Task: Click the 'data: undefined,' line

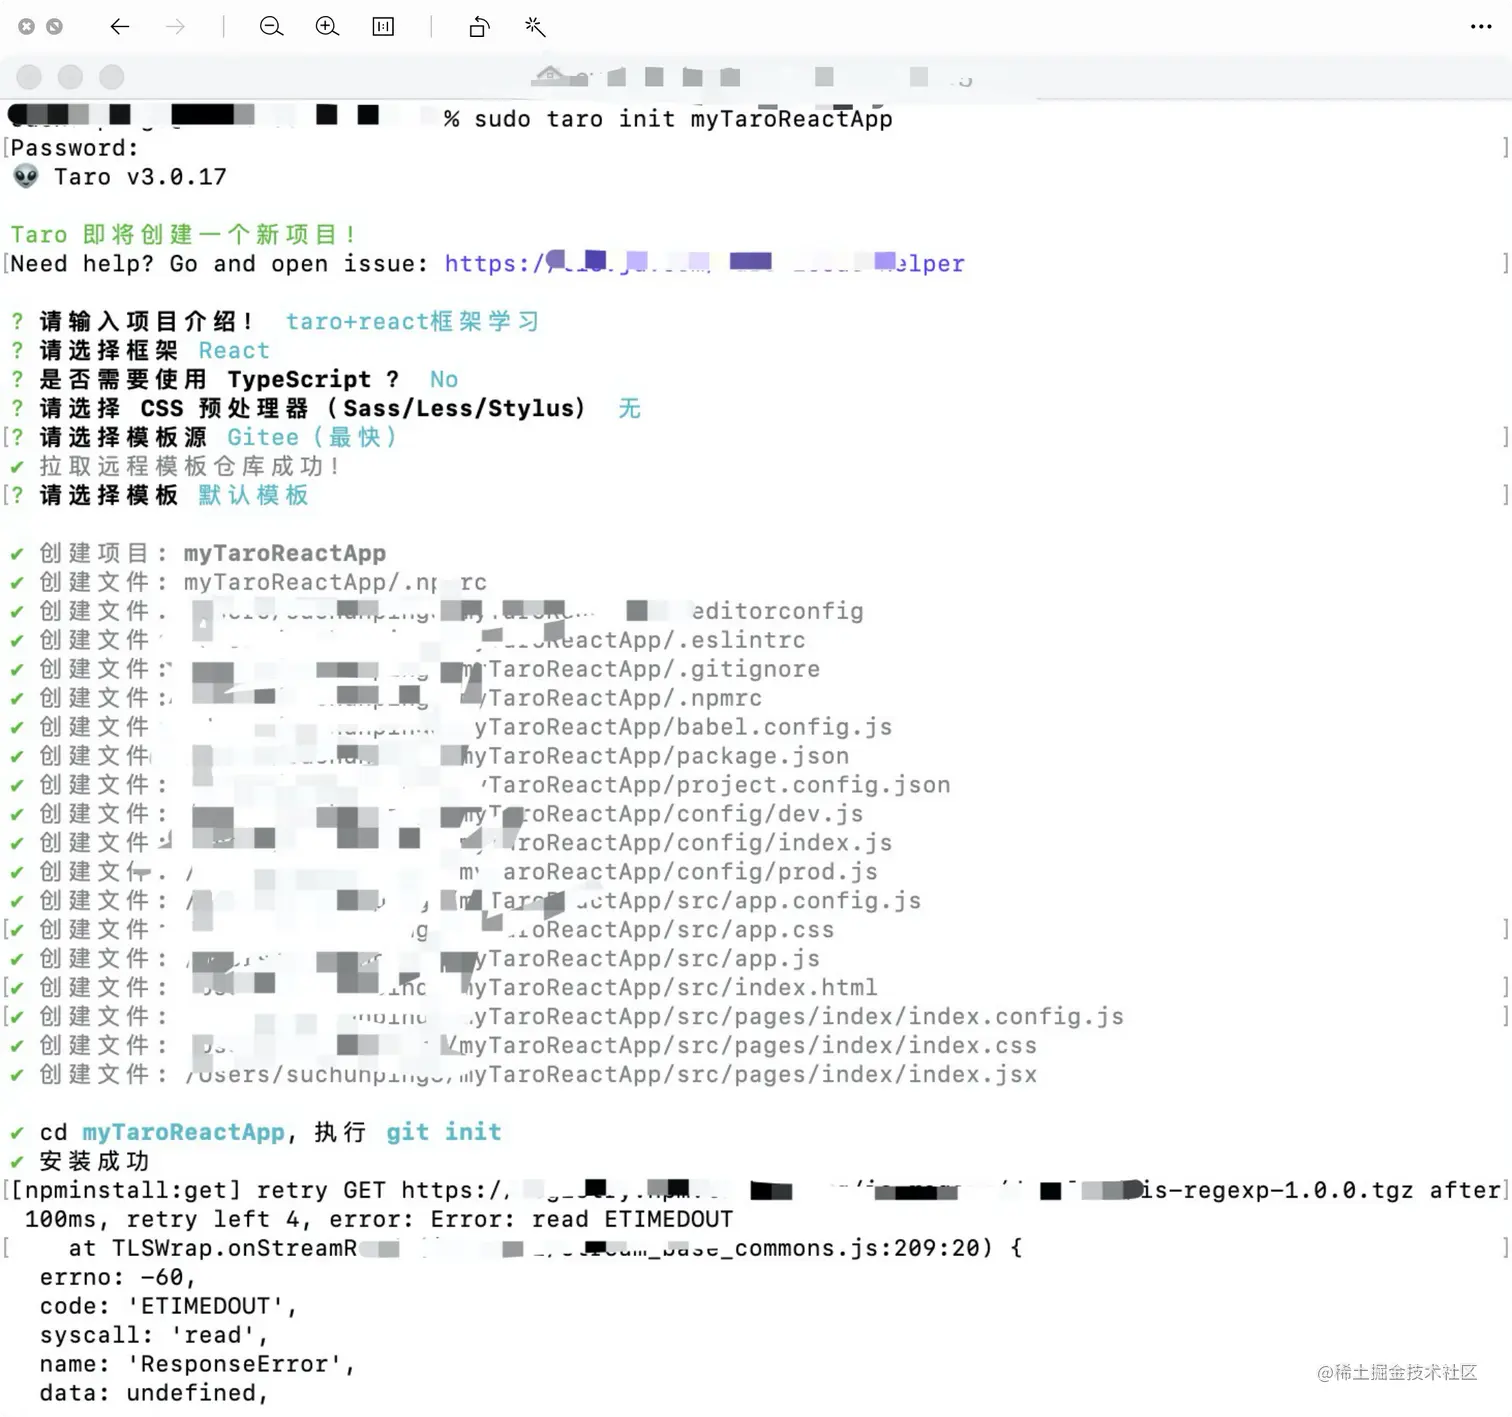Action: pos(154,1394)
